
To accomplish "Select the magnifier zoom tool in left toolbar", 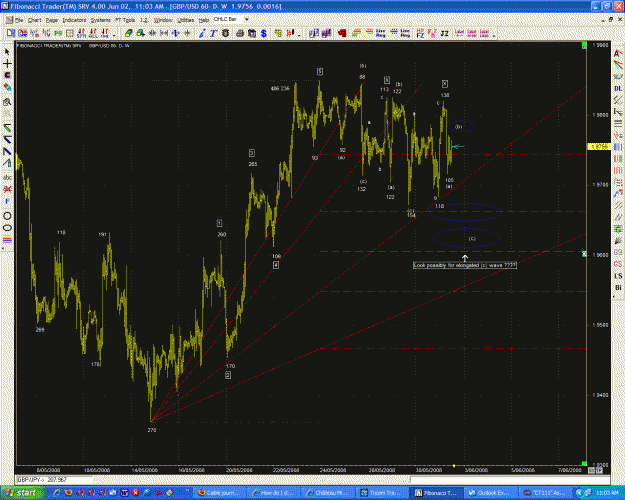I will (7, 102).
